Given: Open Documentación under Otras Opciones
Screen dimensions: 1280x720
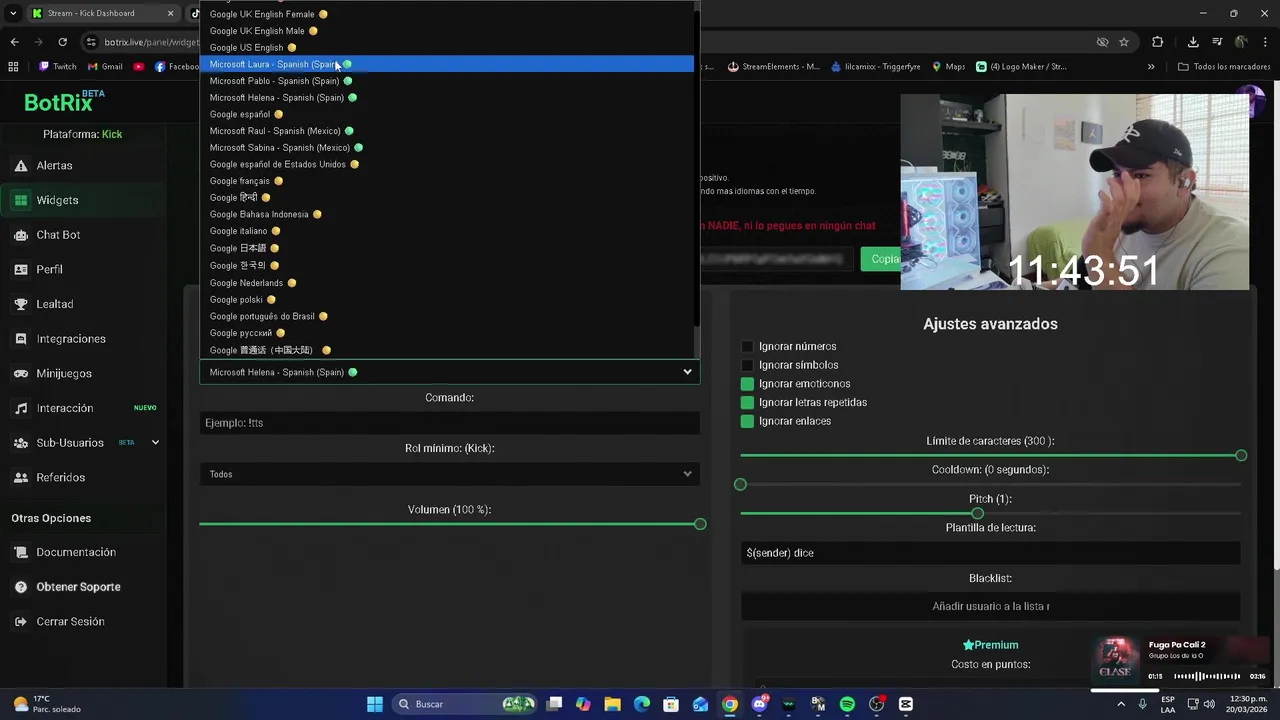Looking at the screenshot, I should coord(76,552).
